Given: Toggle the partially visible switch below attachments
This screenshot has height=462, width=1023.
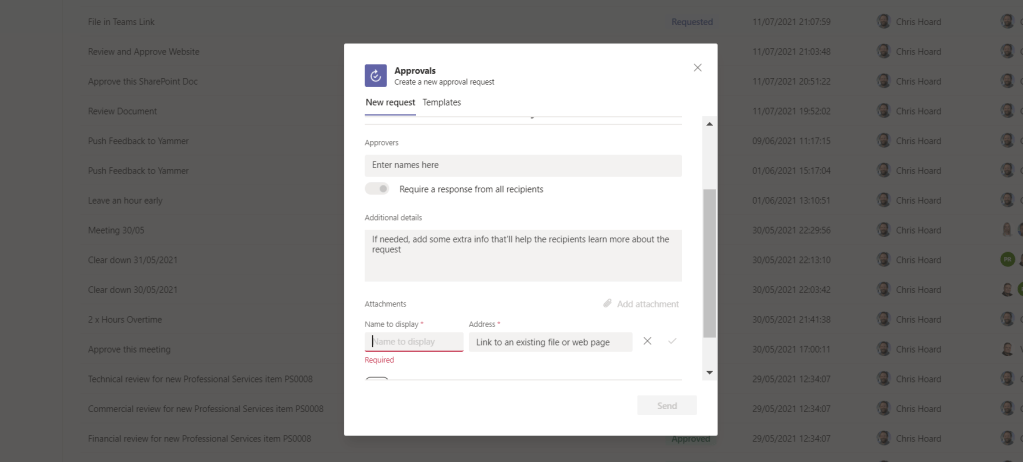Looking at the screenshot, I should coord(378,379).
